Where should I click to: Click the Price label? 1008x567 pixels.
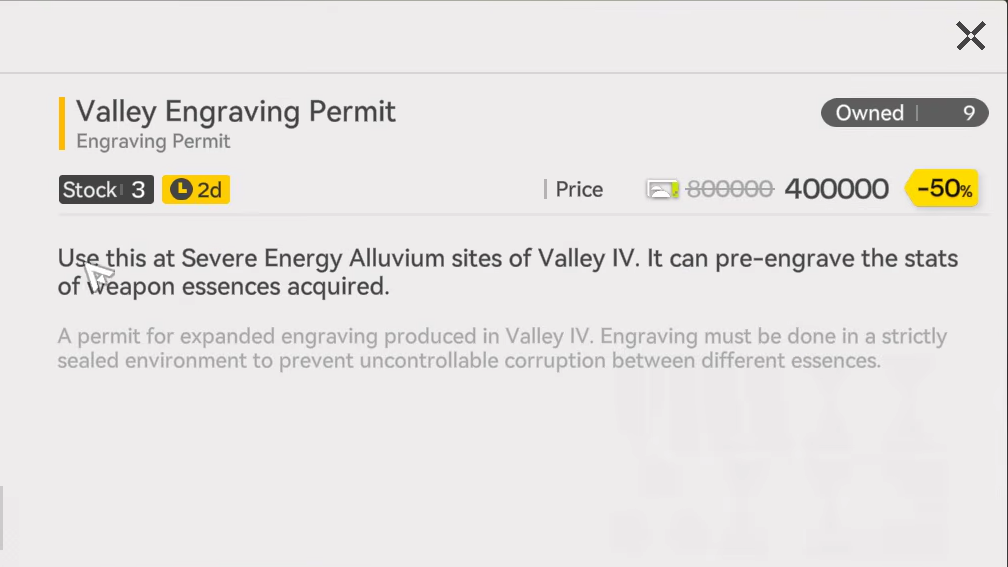pos(579,190)
